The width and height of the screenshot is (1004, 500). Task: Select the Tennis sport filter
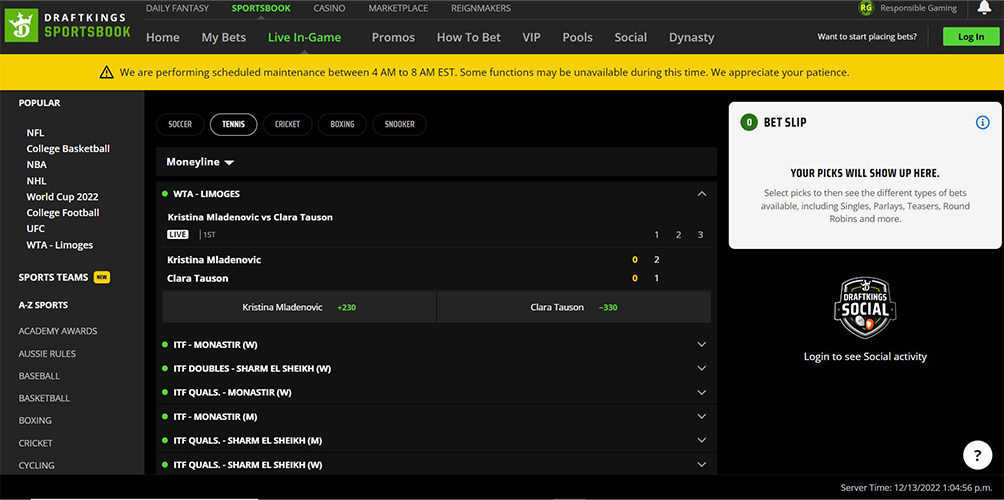pos(234,124)
